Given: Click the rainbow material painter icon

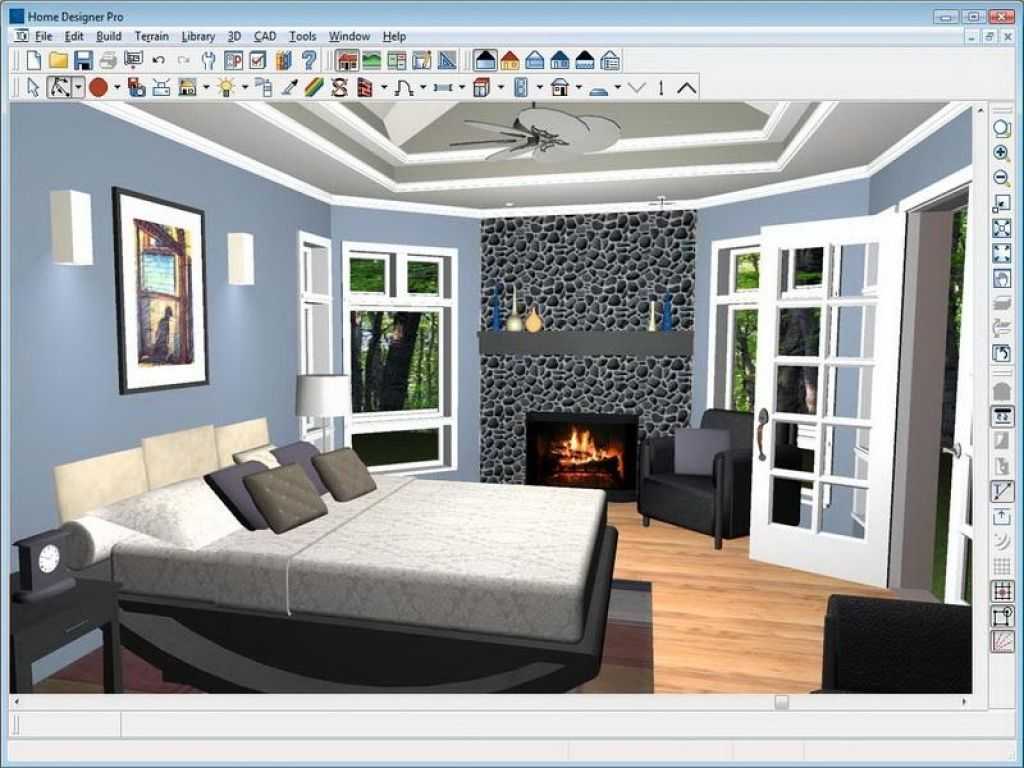Looking at the screenshot, I should click(314, 87).
